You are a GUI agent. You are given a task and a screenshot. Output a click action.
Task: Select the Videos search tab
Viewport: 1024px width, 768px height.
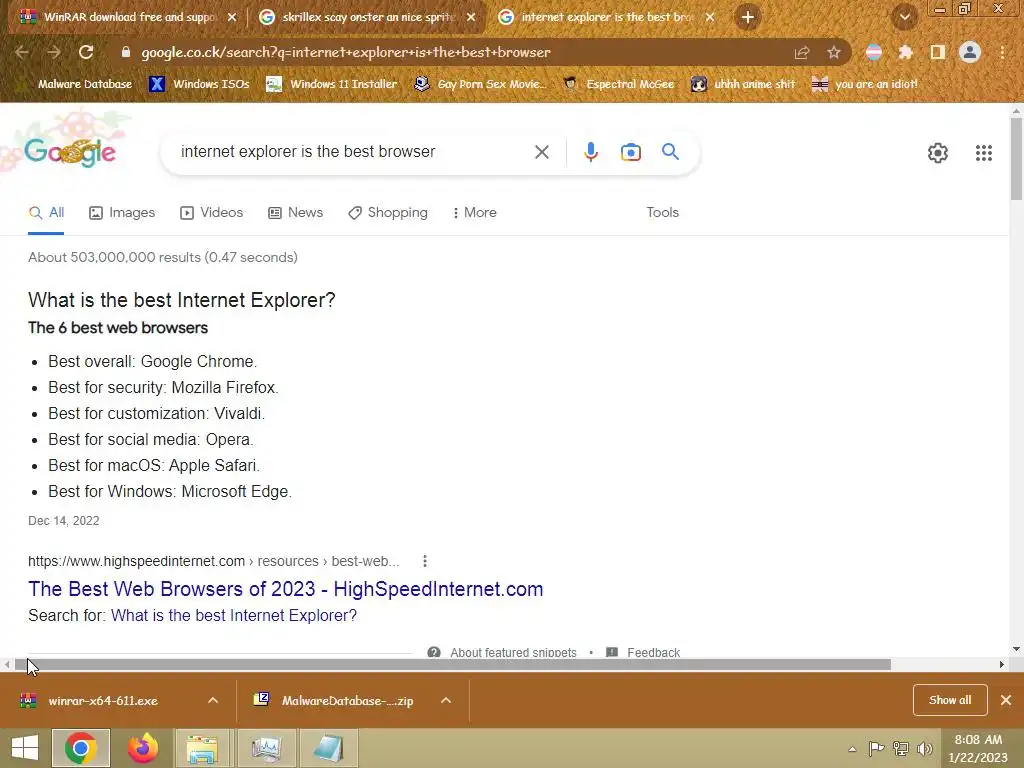(x=212, y=212)
